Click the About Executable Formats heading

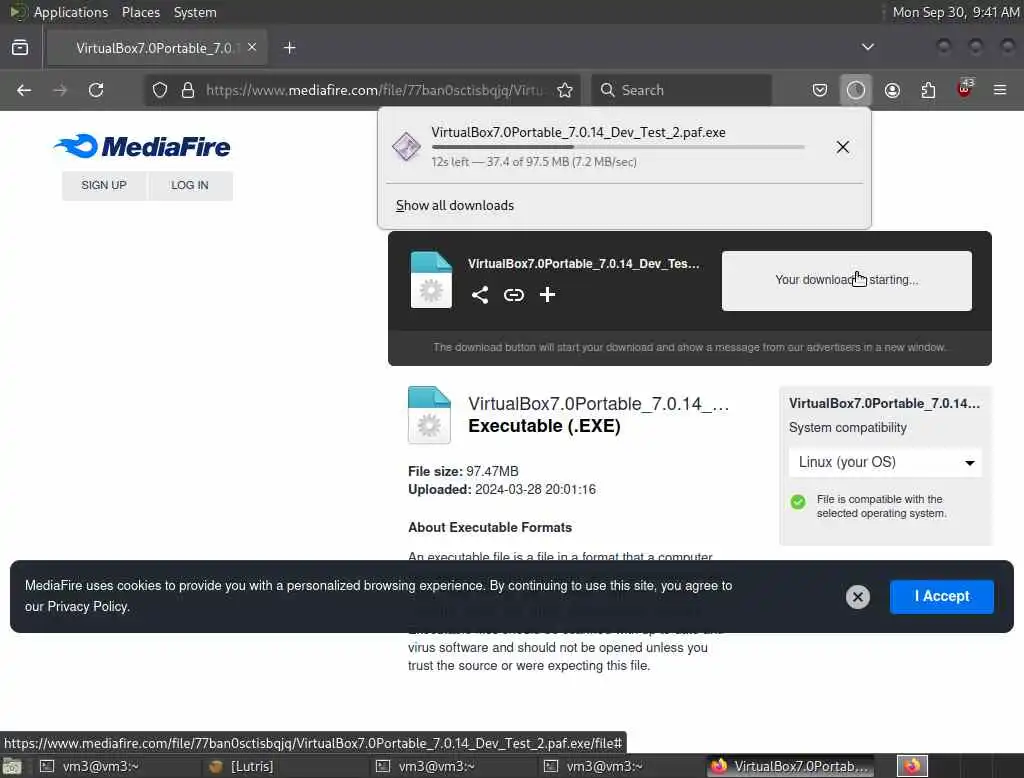490,528
